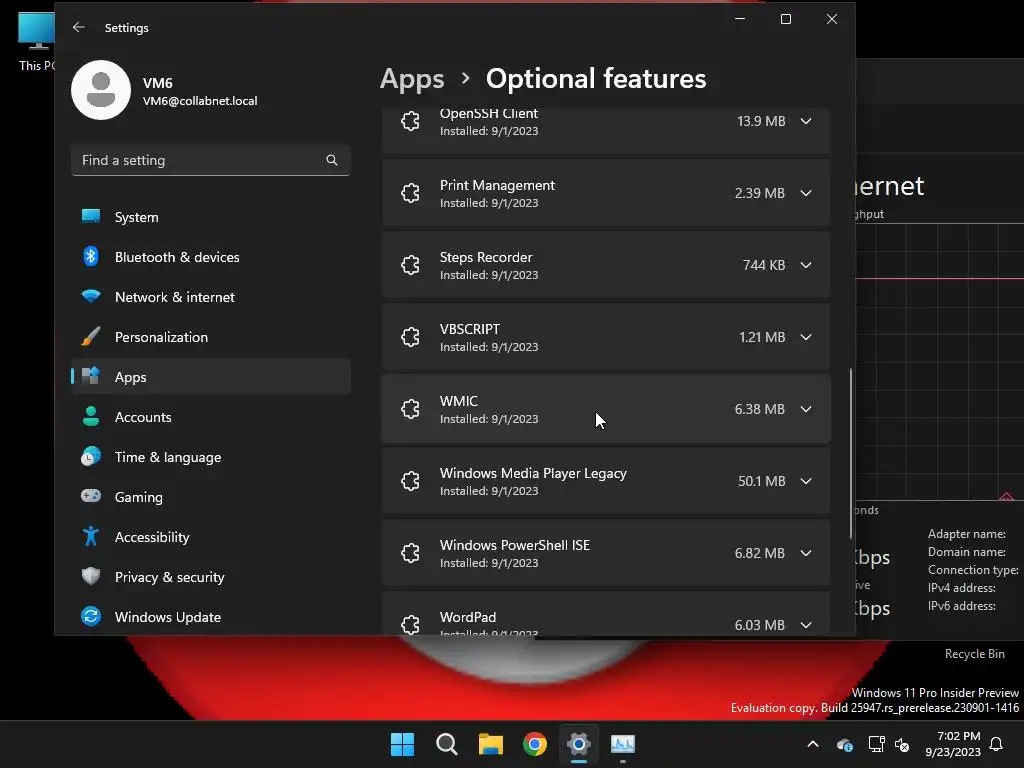Launch Google Chrome from the taskbar
The height and width of the screenshot is (768, 1024).
click(535, 744)
